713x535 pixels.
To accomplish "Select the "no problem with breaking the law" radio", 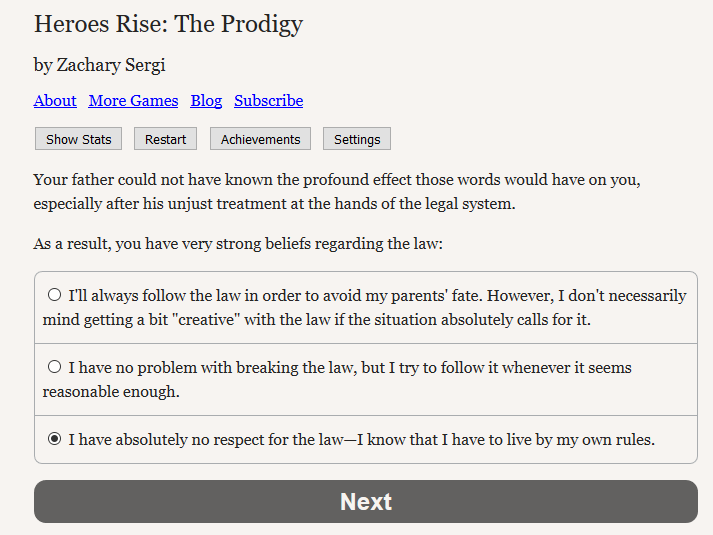I will pos(55,367).
